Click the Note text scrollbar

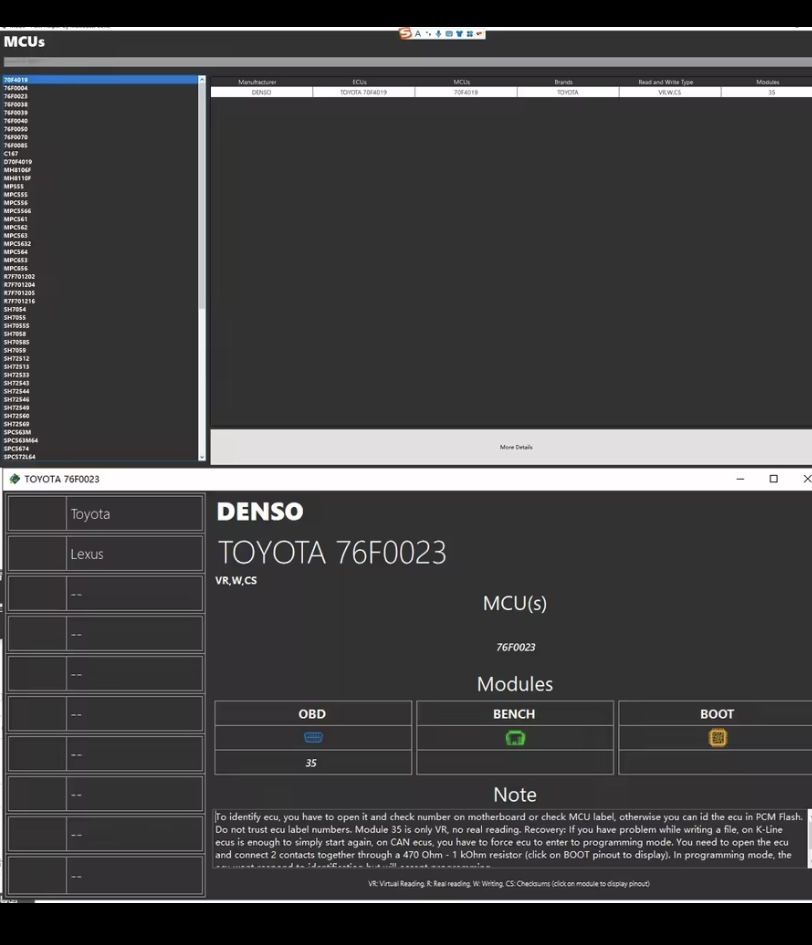pos(810,838)
